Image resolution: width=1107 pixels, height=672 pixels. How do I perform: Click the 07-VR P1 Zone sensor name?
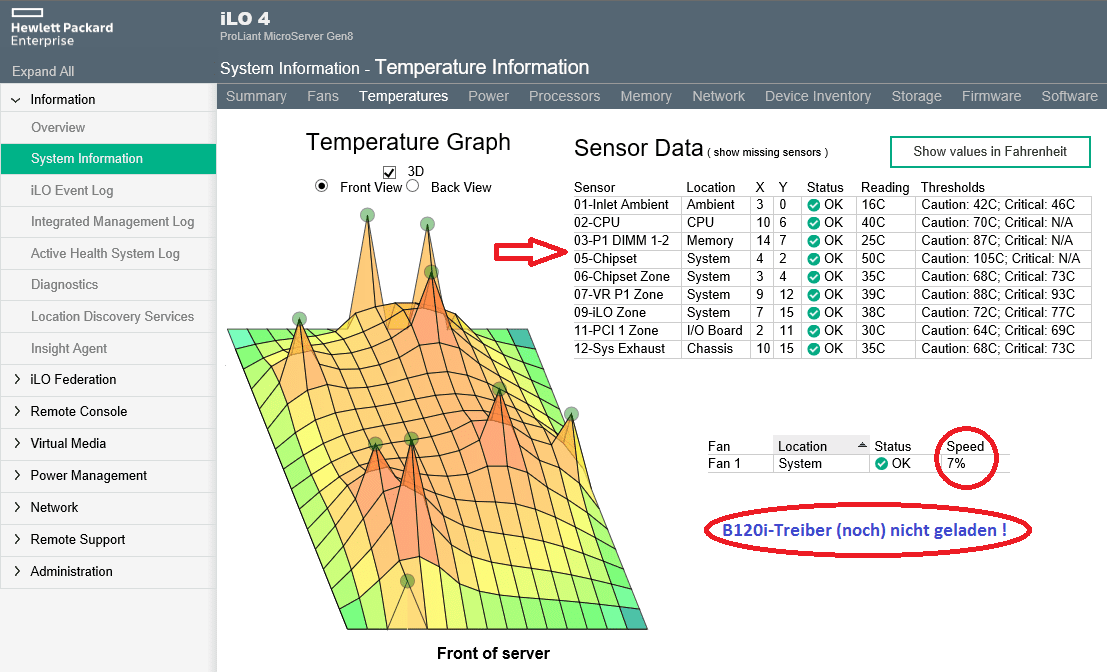point(618,294)
